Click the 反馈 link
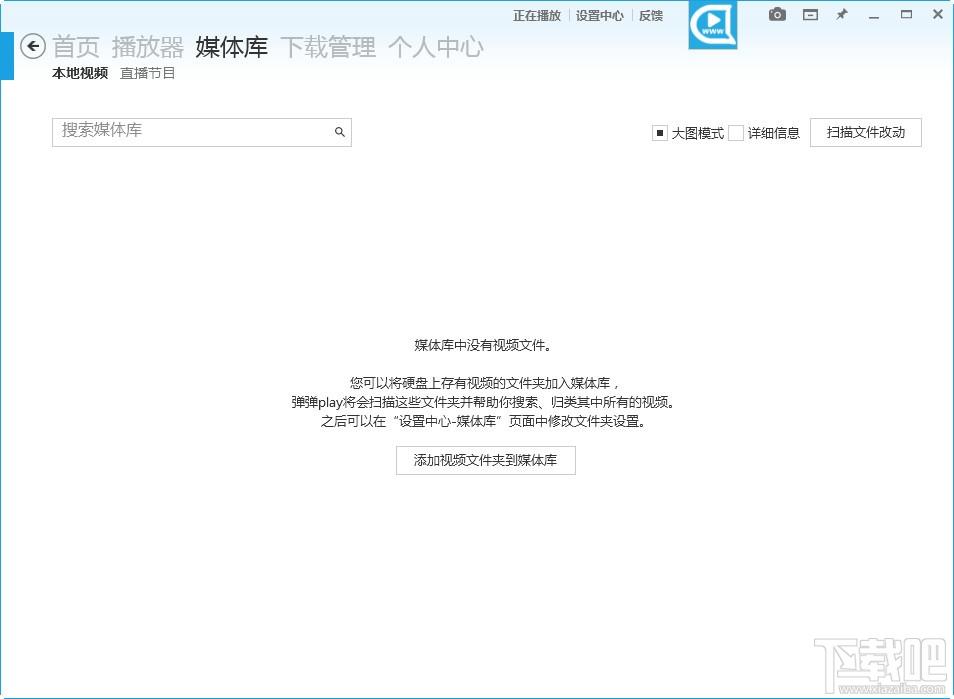This screenshot has width=954, height=699. pyautogui.click(x=651, y=16)
